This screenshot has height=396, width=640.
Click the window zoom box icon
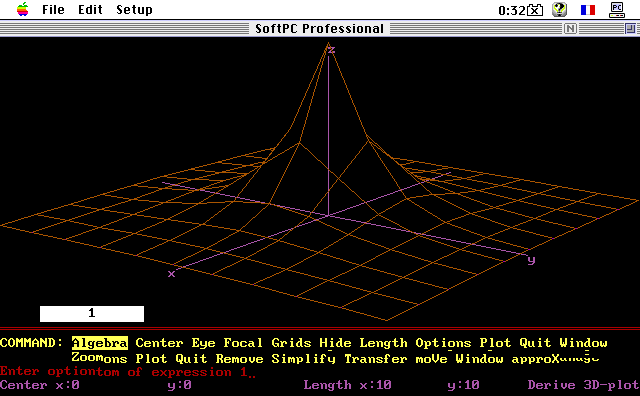[630, 29]
